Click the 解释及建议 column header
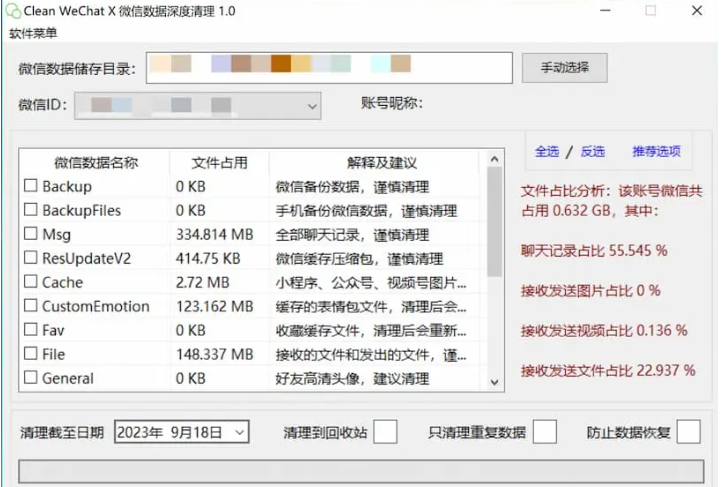This screenshot has width=724, height=487. point(381,162)
